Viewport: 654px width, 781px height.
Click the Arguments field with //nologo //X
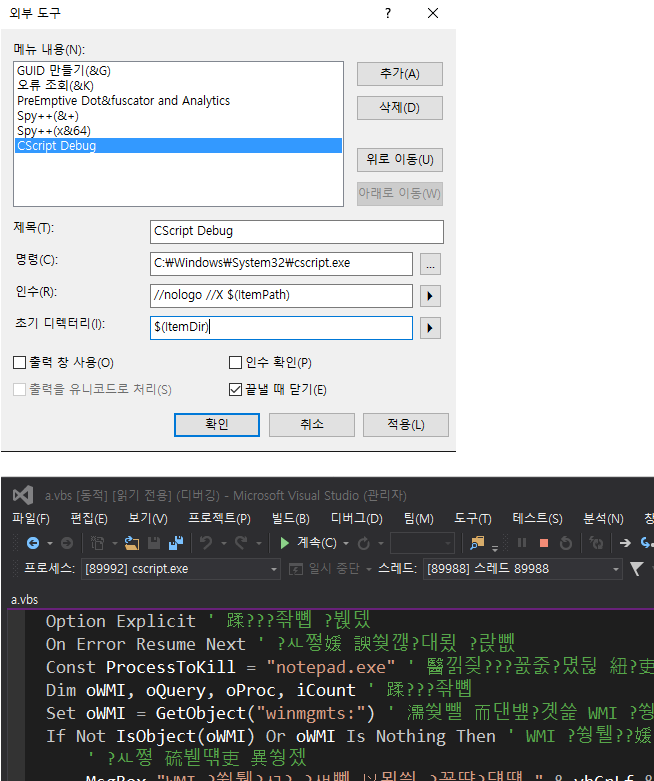pyautogui.click(x=281, y=295)
